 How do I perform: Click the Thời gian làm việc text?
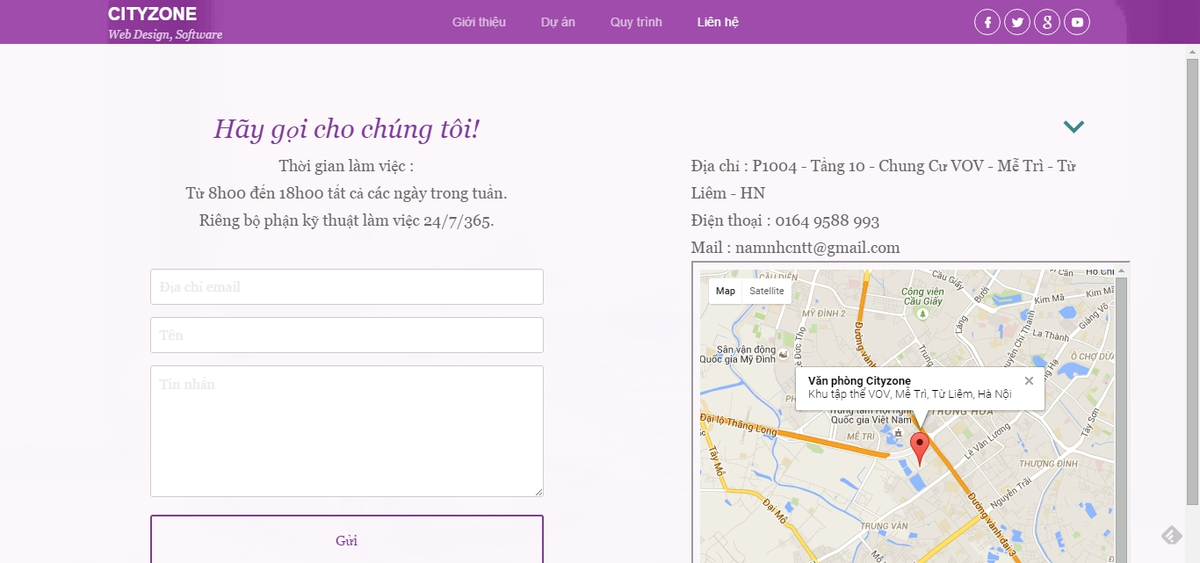346,165
